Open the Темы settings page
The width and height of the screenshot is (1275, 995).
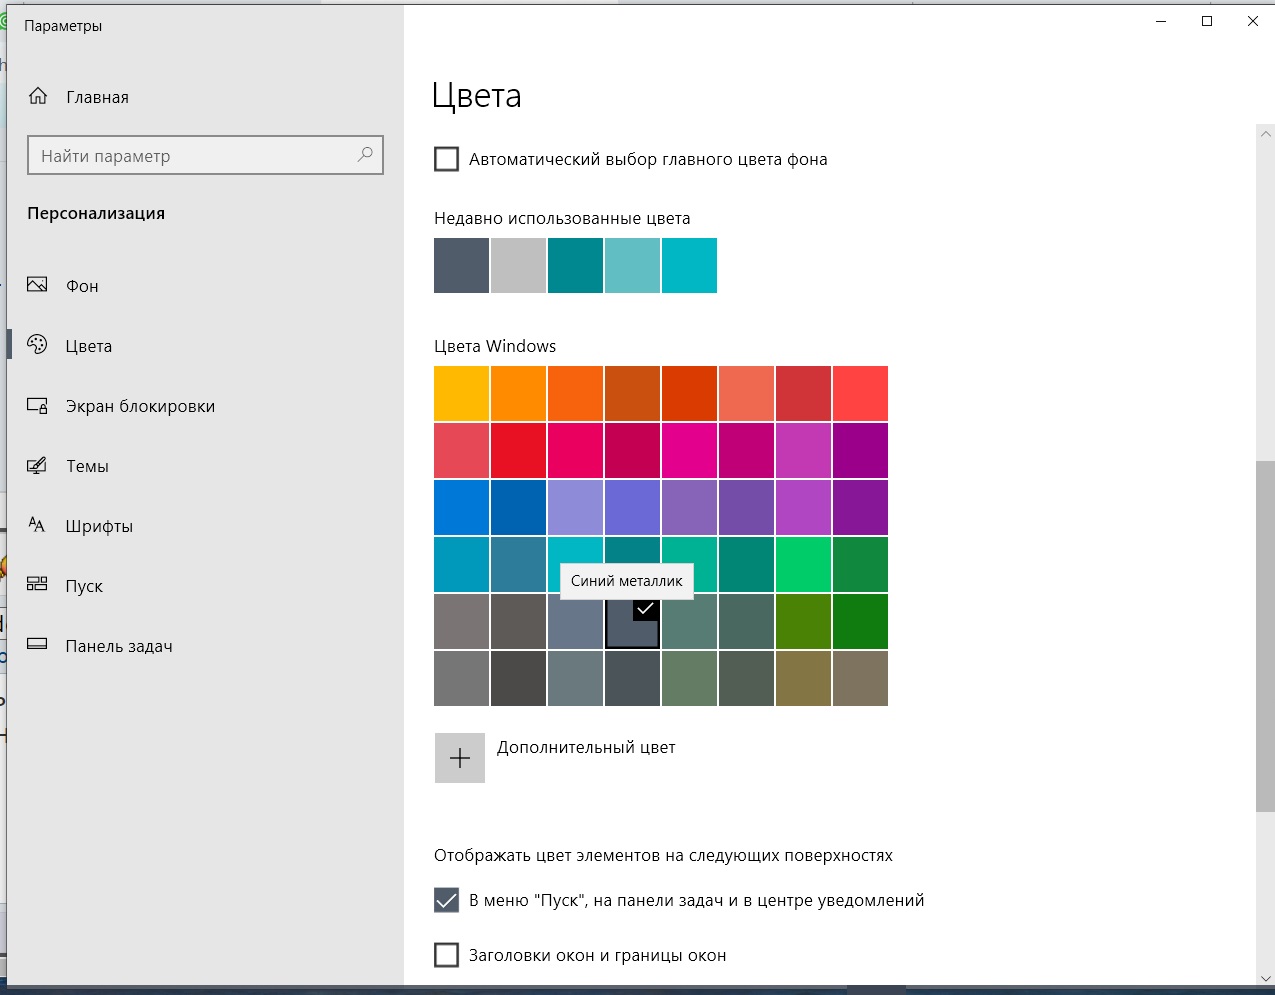(87, 466)
